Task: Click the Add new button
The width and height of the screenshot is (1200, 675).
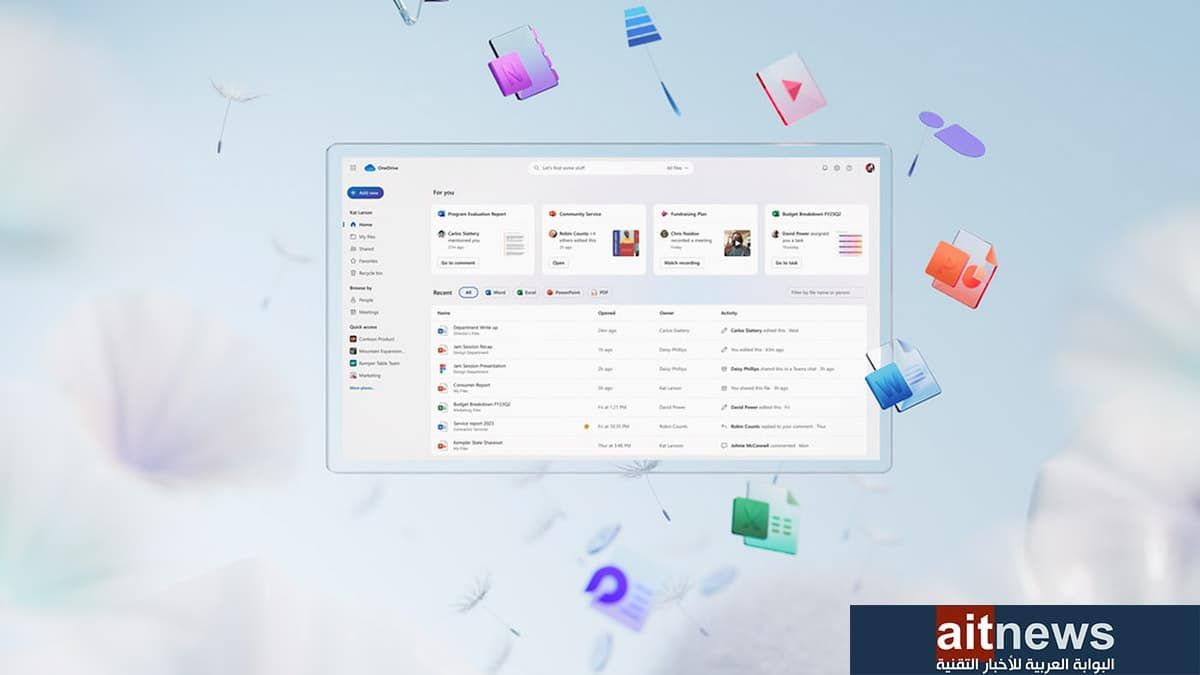Action: pos(365,193)
